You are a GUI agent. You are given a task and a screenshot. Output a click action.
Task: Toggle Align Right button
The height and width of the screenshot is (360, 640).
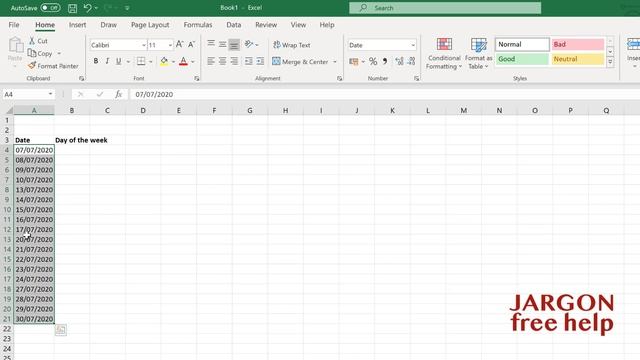click(x=234, y=61)
